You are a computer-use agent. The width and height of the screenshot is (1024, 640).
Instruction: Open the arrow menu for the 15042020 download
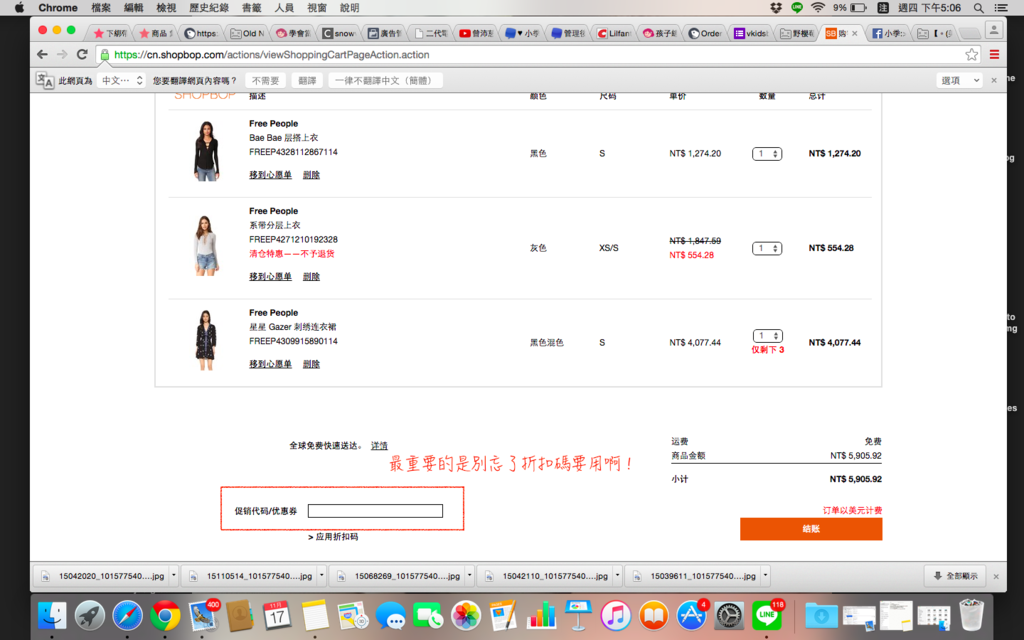click(174, 576)
